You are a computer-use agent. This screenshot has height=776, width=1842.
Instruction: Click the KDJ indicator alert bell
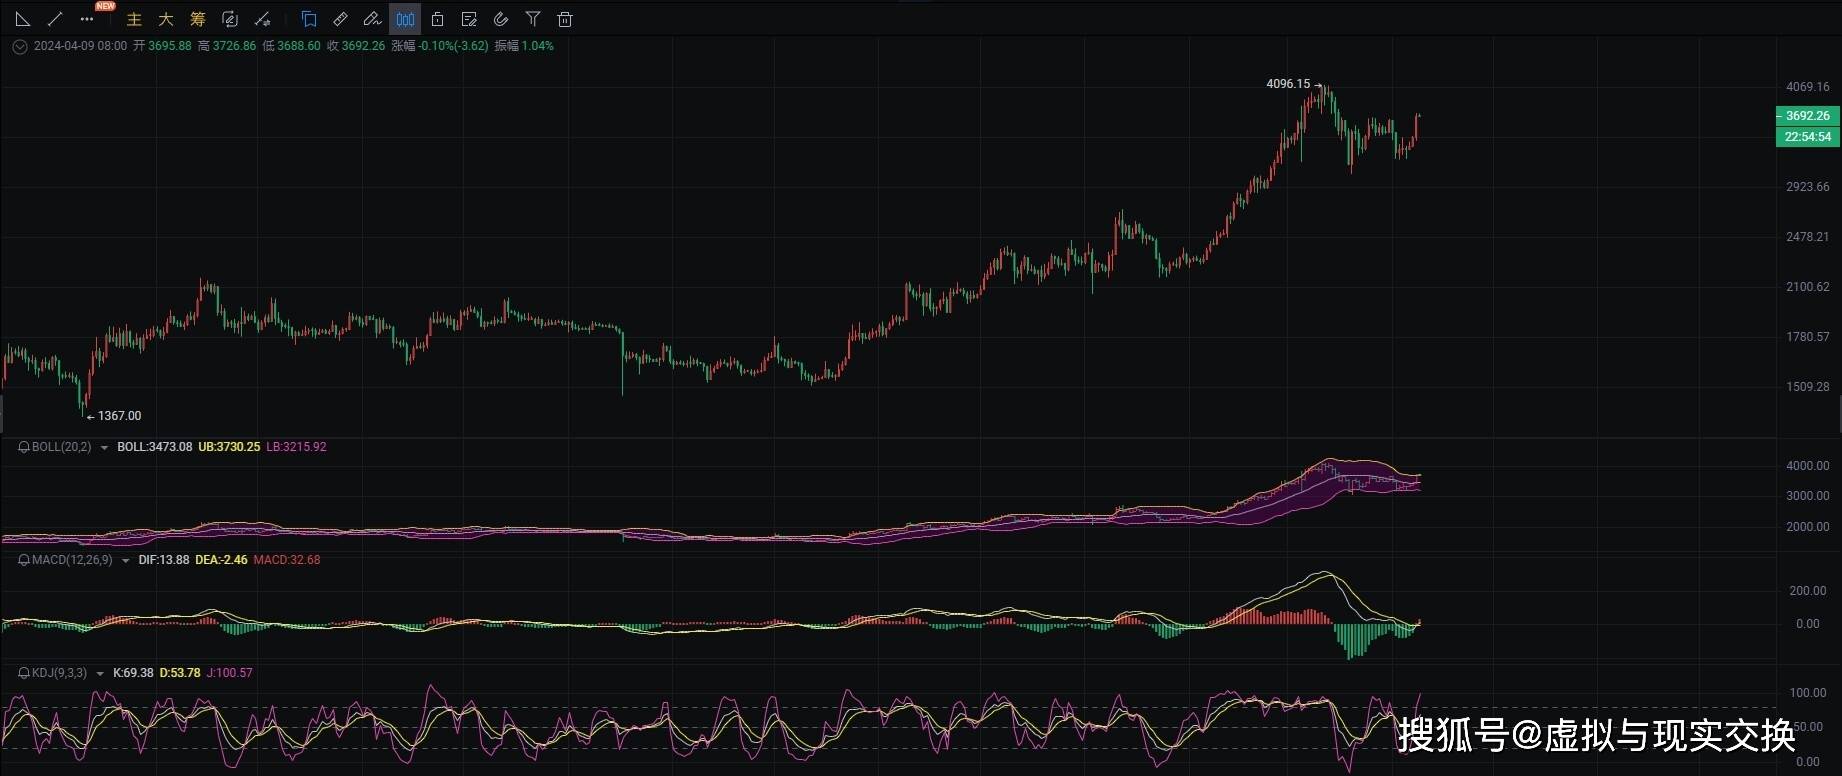[24, 673]
